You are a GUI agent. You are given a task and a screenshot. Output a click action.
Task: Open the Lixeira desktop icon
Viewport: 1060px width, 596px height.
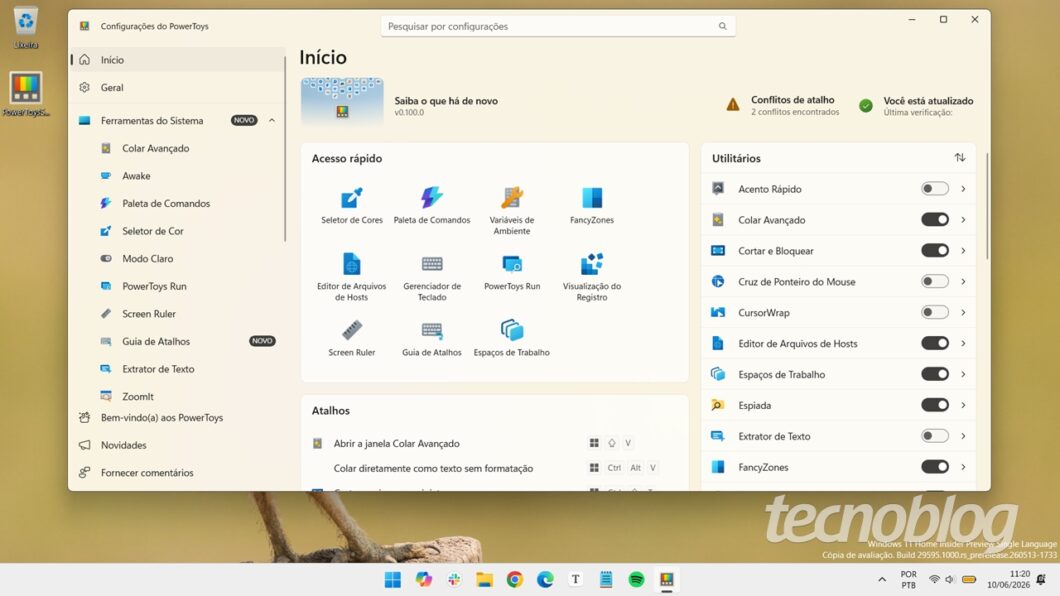coord(26,28)
